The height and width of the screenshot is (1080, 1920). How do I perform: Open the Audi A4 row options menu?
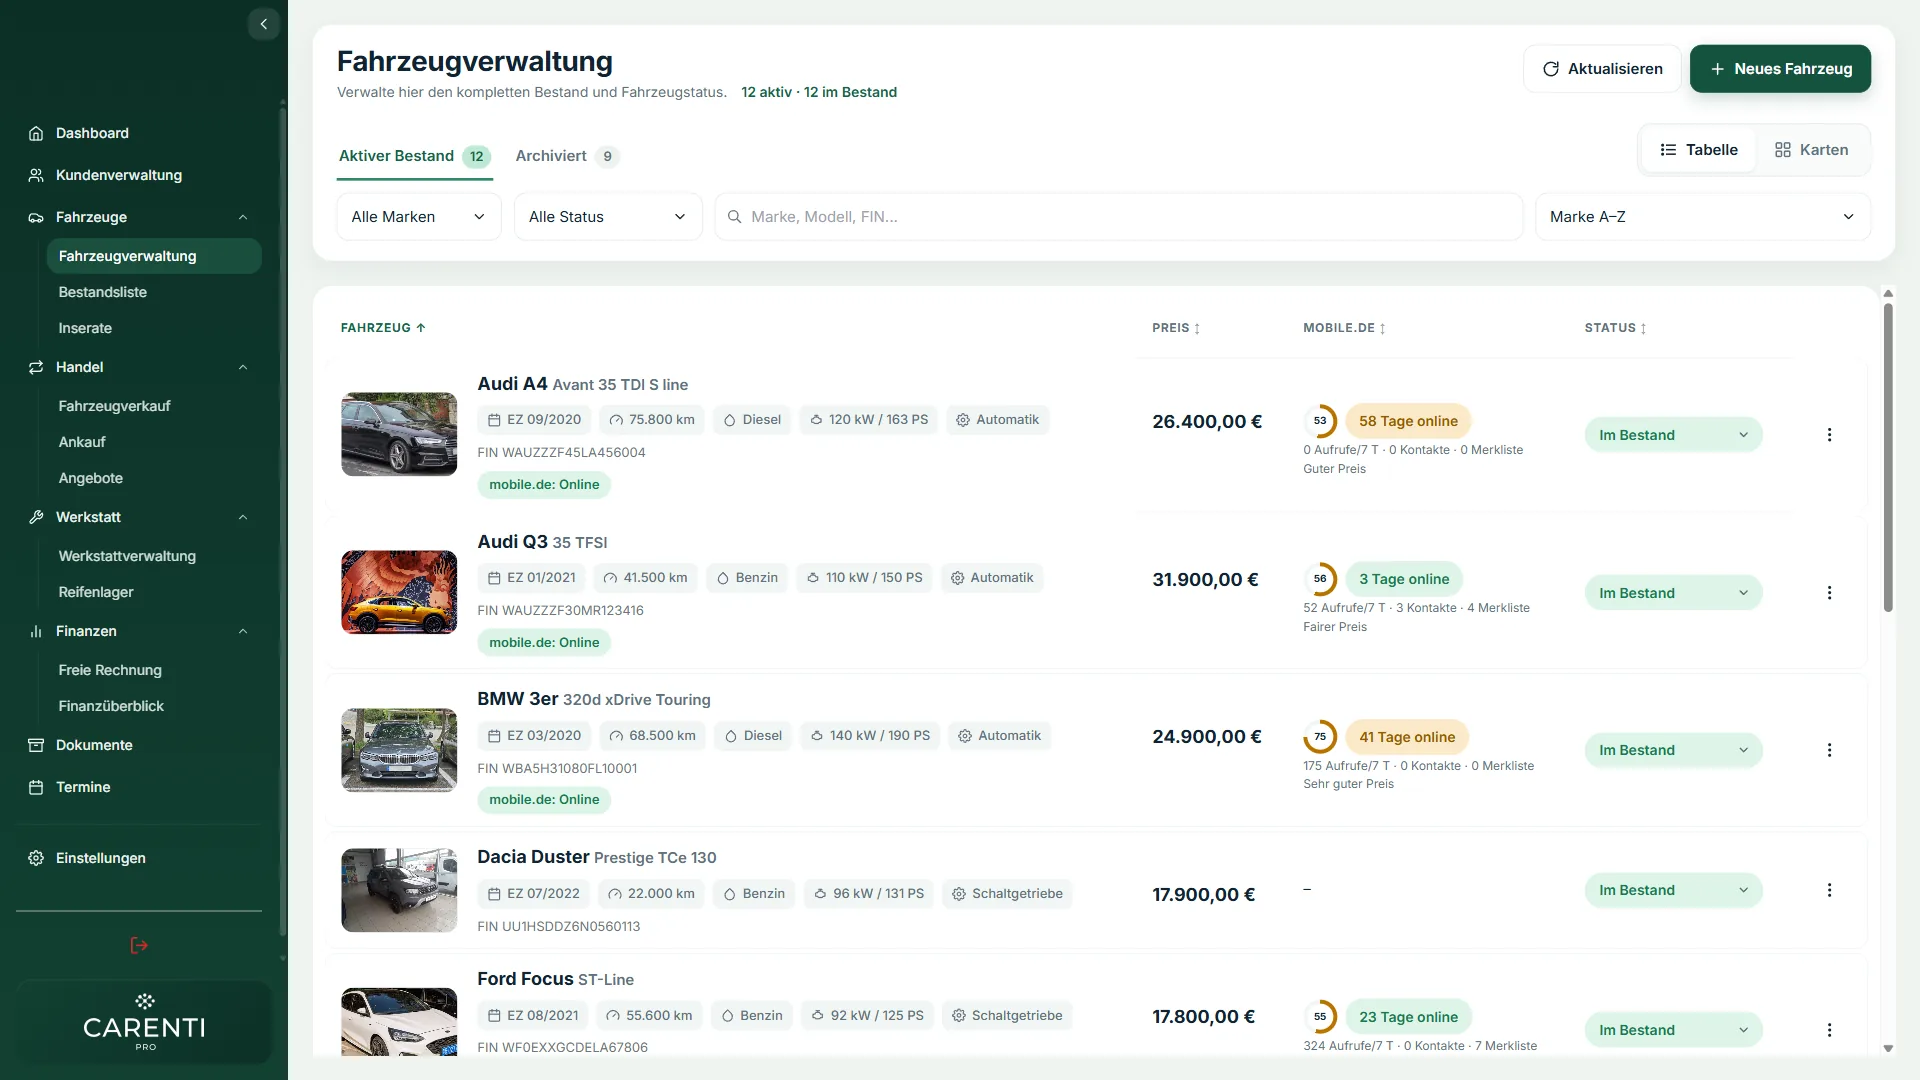click(x=1829, y=435)
